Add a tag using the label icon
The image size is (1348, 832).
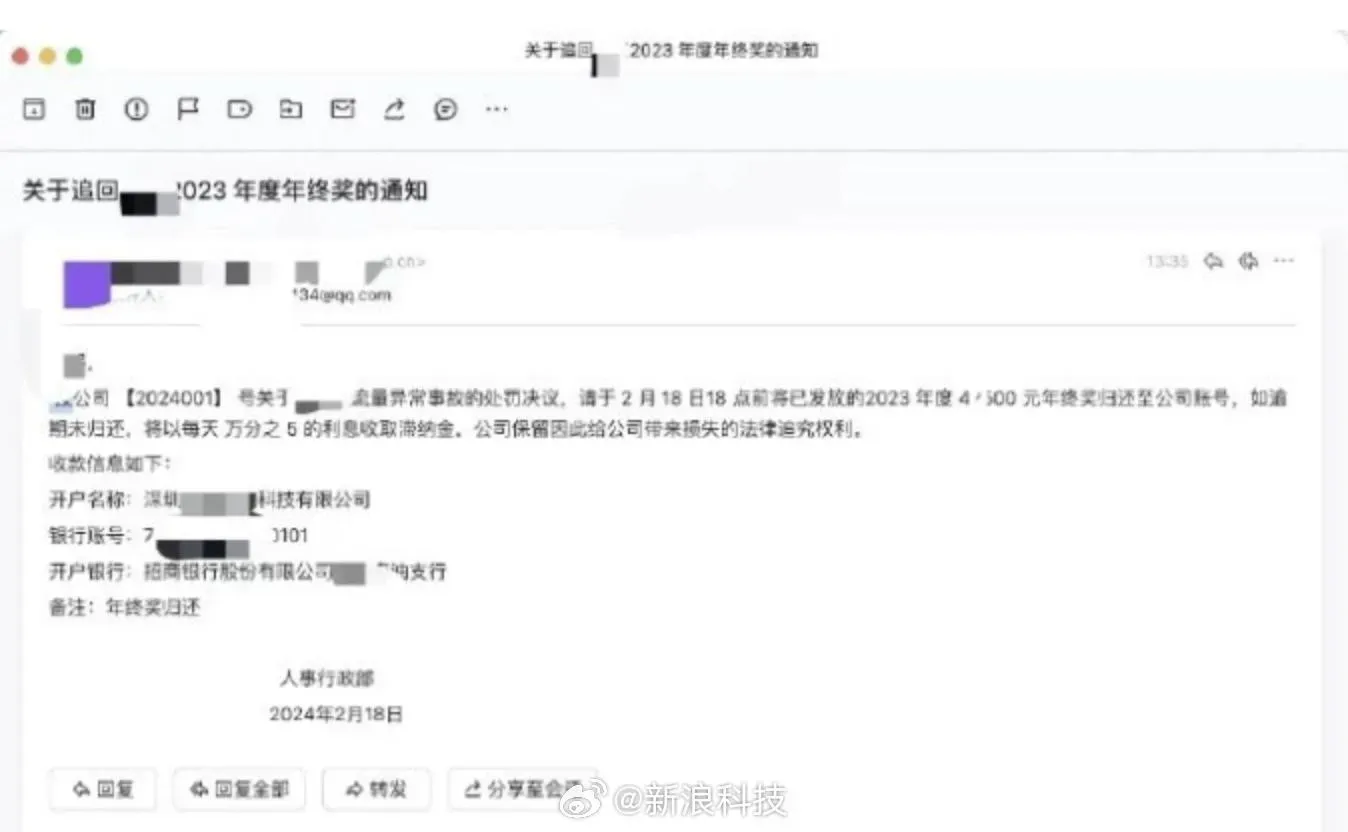(x=240, y=109)
